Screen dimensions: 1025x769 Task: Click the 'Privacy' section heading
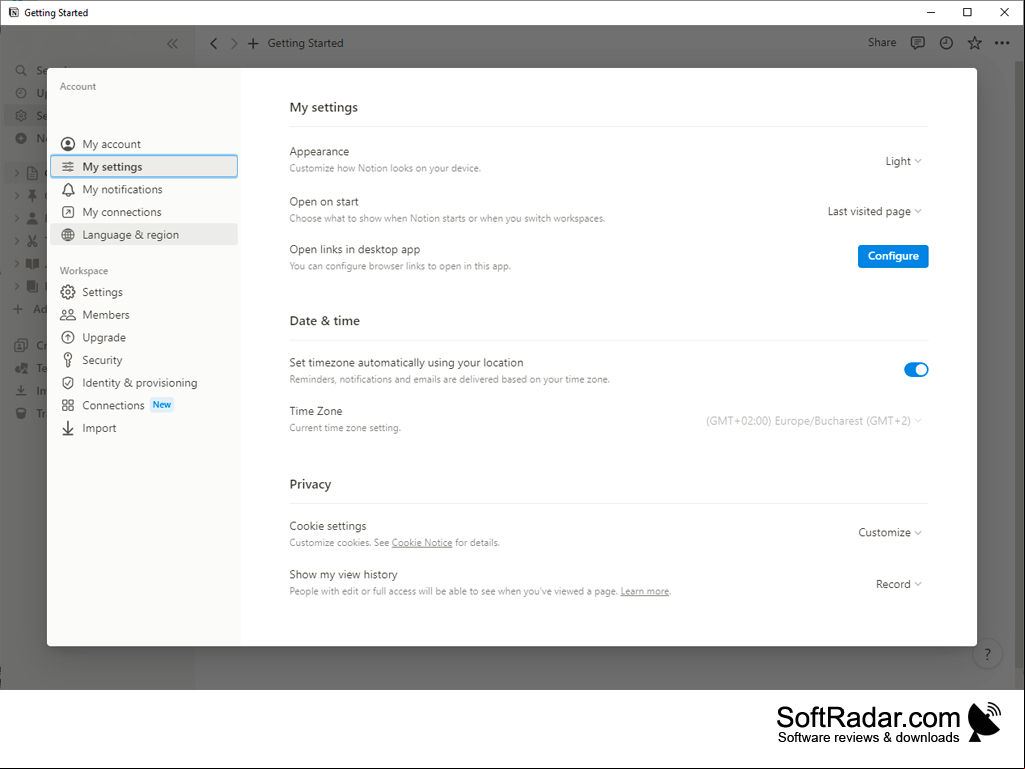point(311,485)
